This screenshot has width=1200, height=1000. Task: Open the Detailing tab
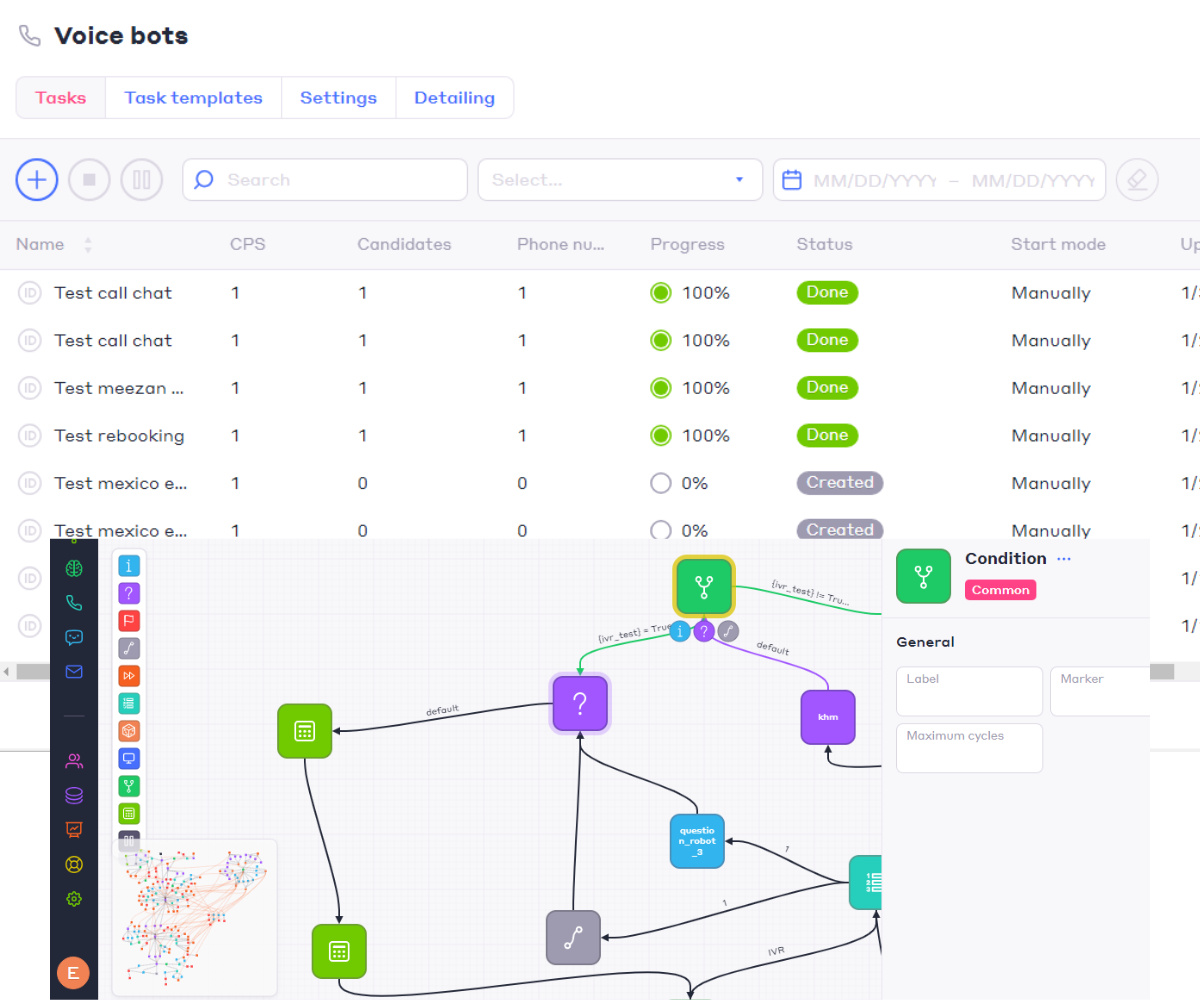pos(454,98)
